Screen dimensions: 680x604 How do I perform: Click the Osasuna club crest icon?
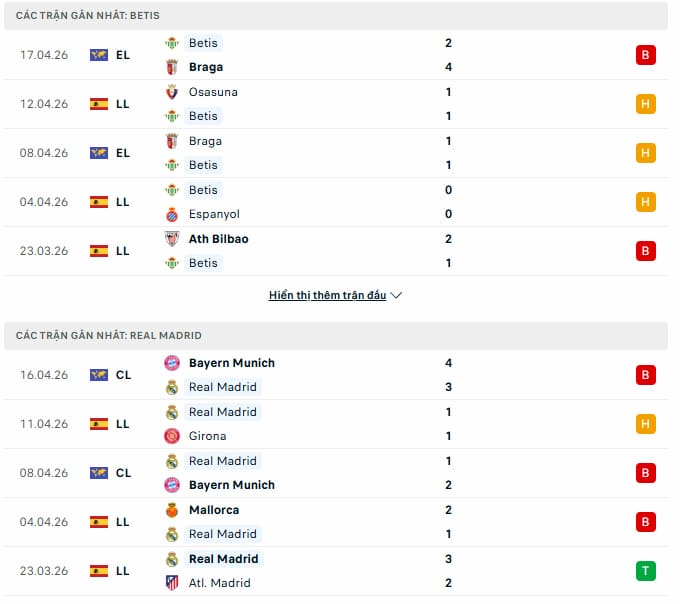(x=172, y=92)
